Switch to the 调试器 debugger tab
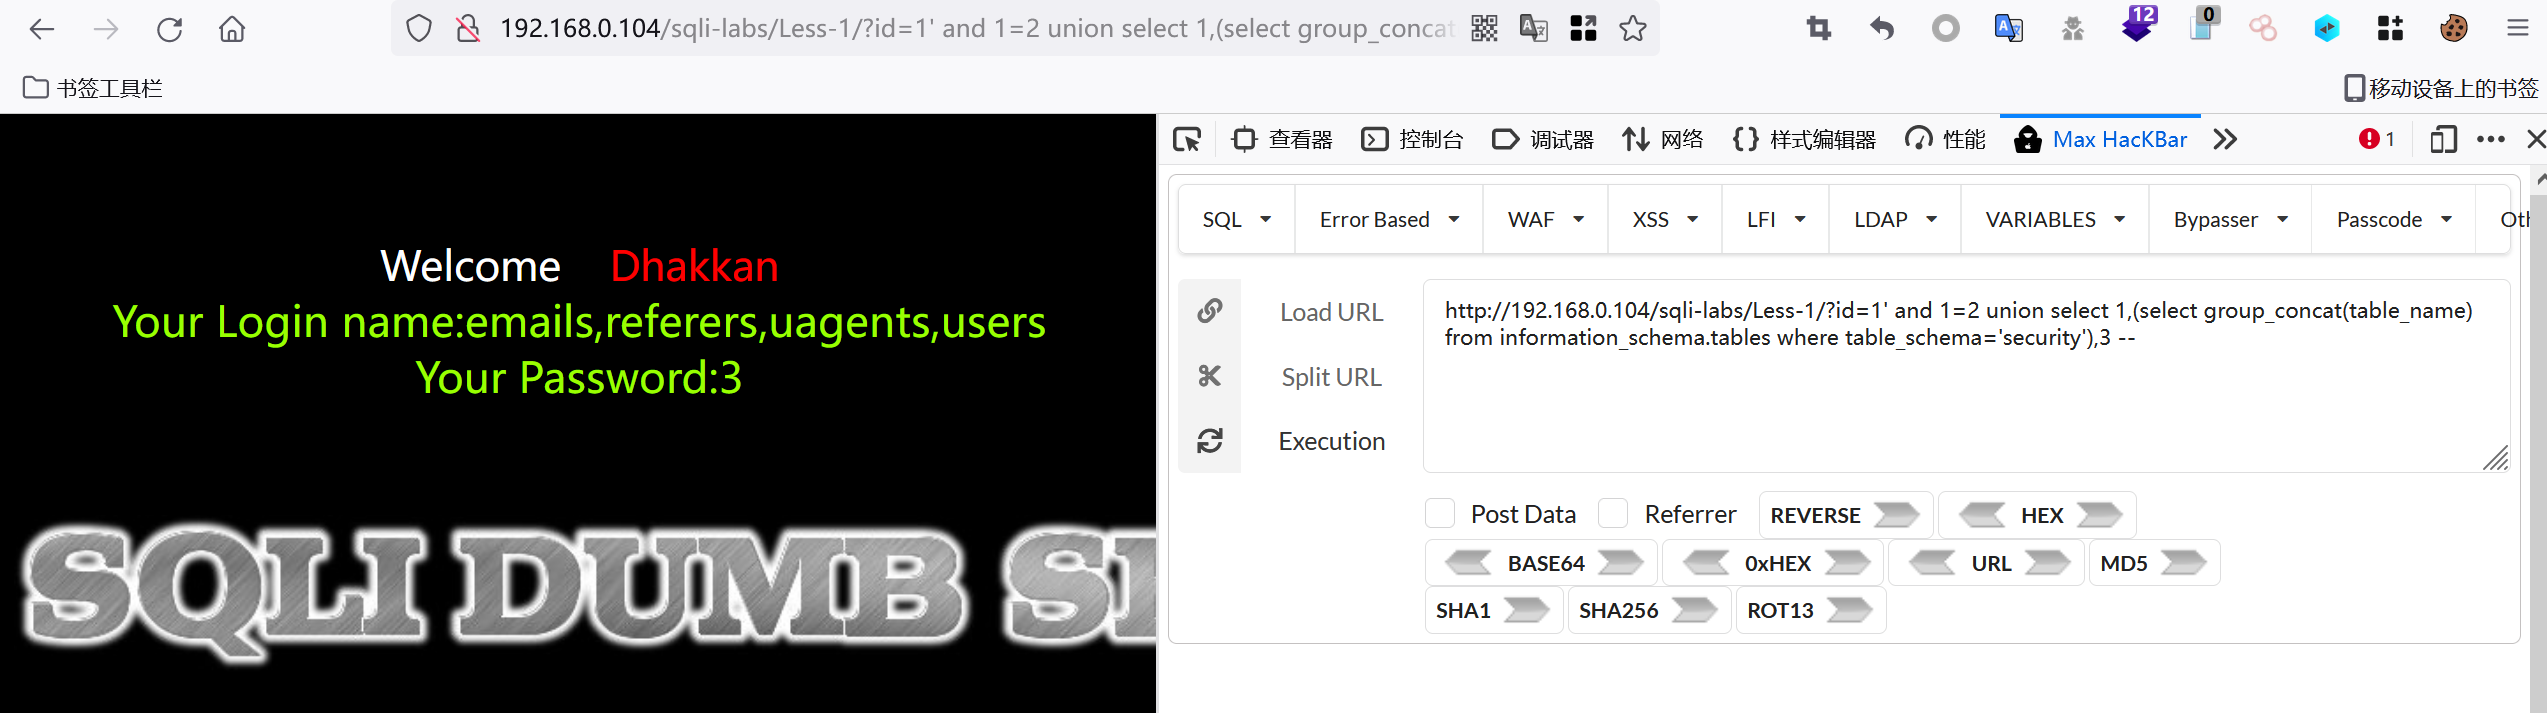This screenshot has width=2547, height=713. 1542,140
